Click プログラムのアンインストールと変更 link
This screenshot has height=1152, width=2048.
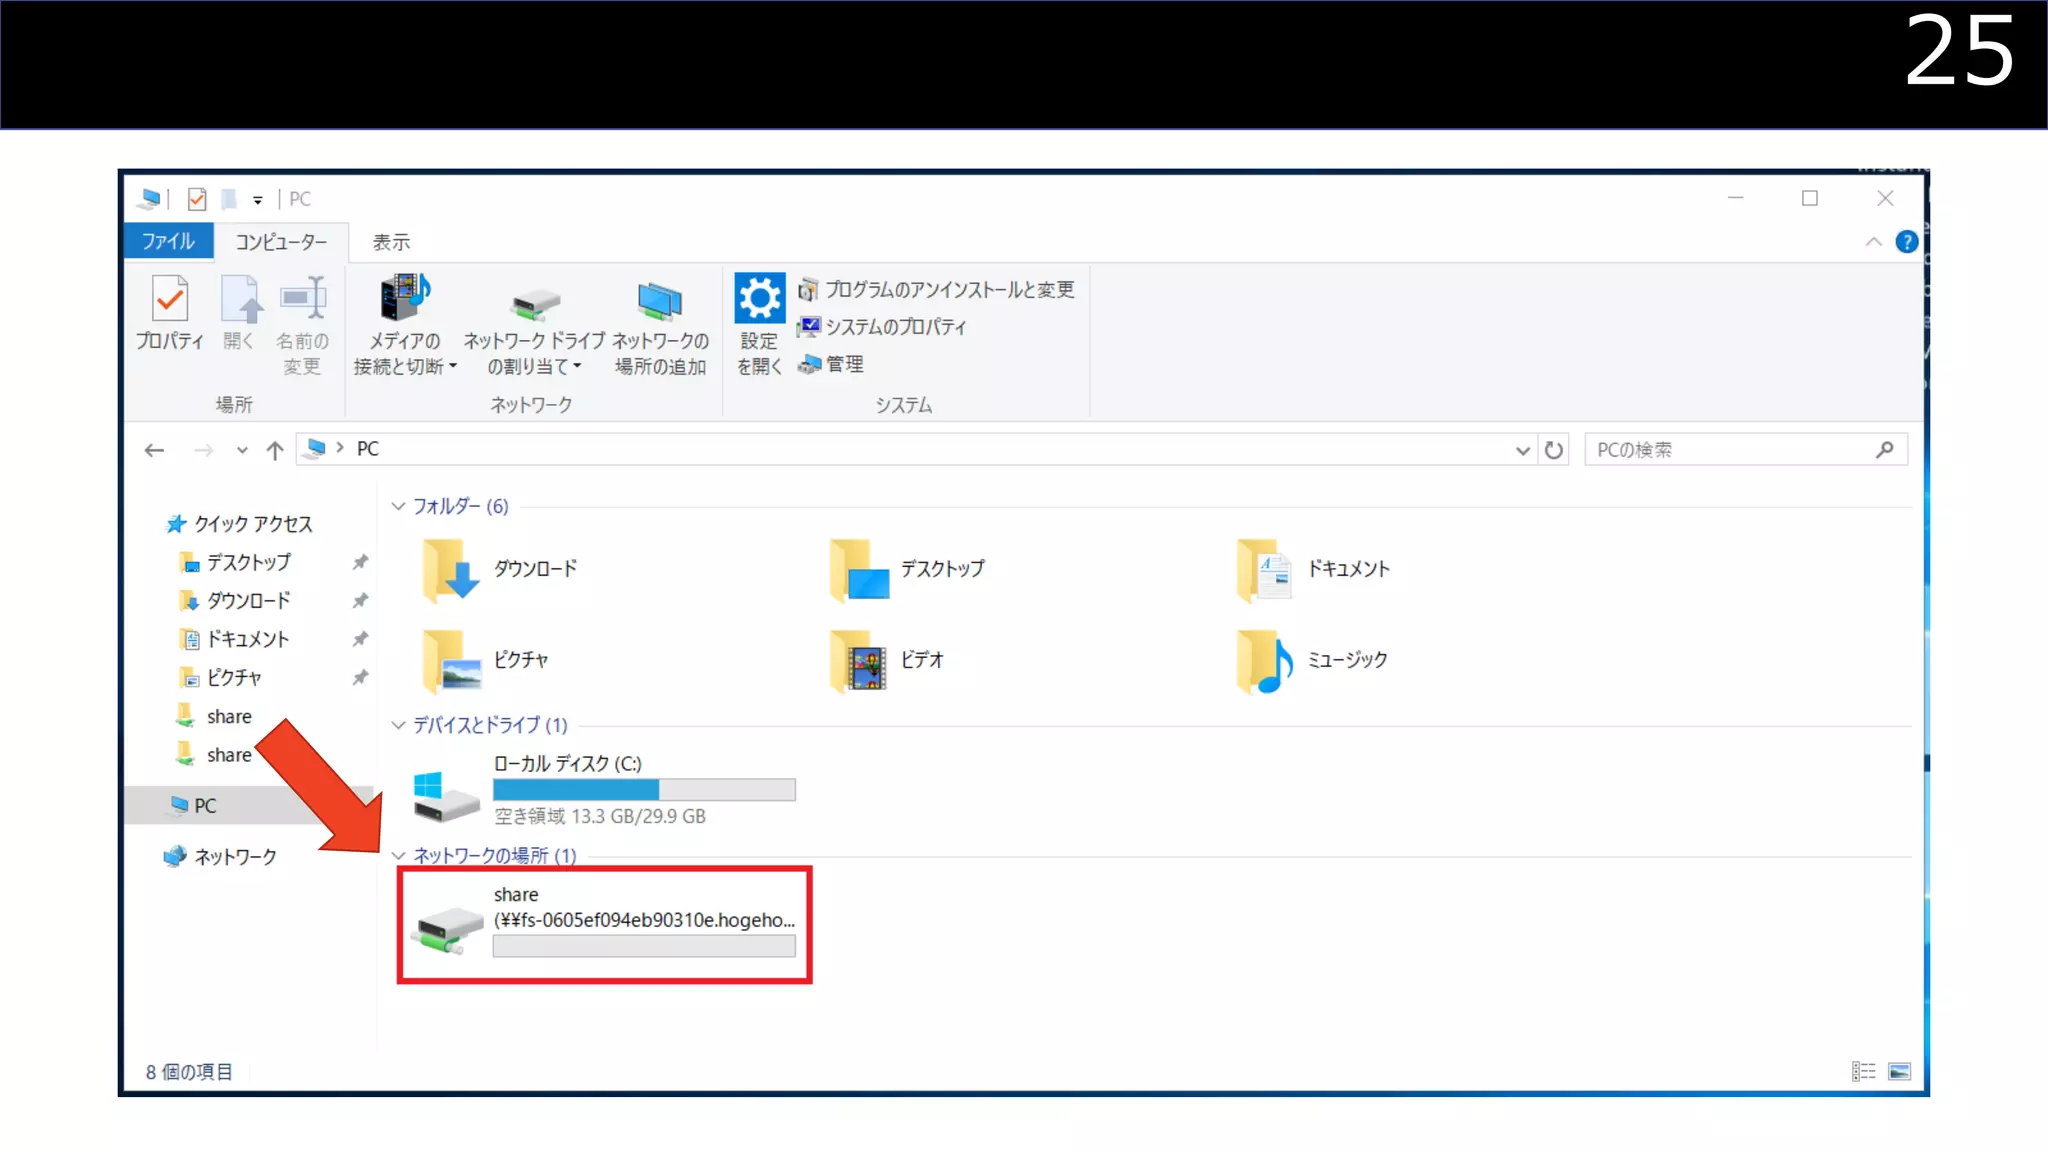(948, 290)
